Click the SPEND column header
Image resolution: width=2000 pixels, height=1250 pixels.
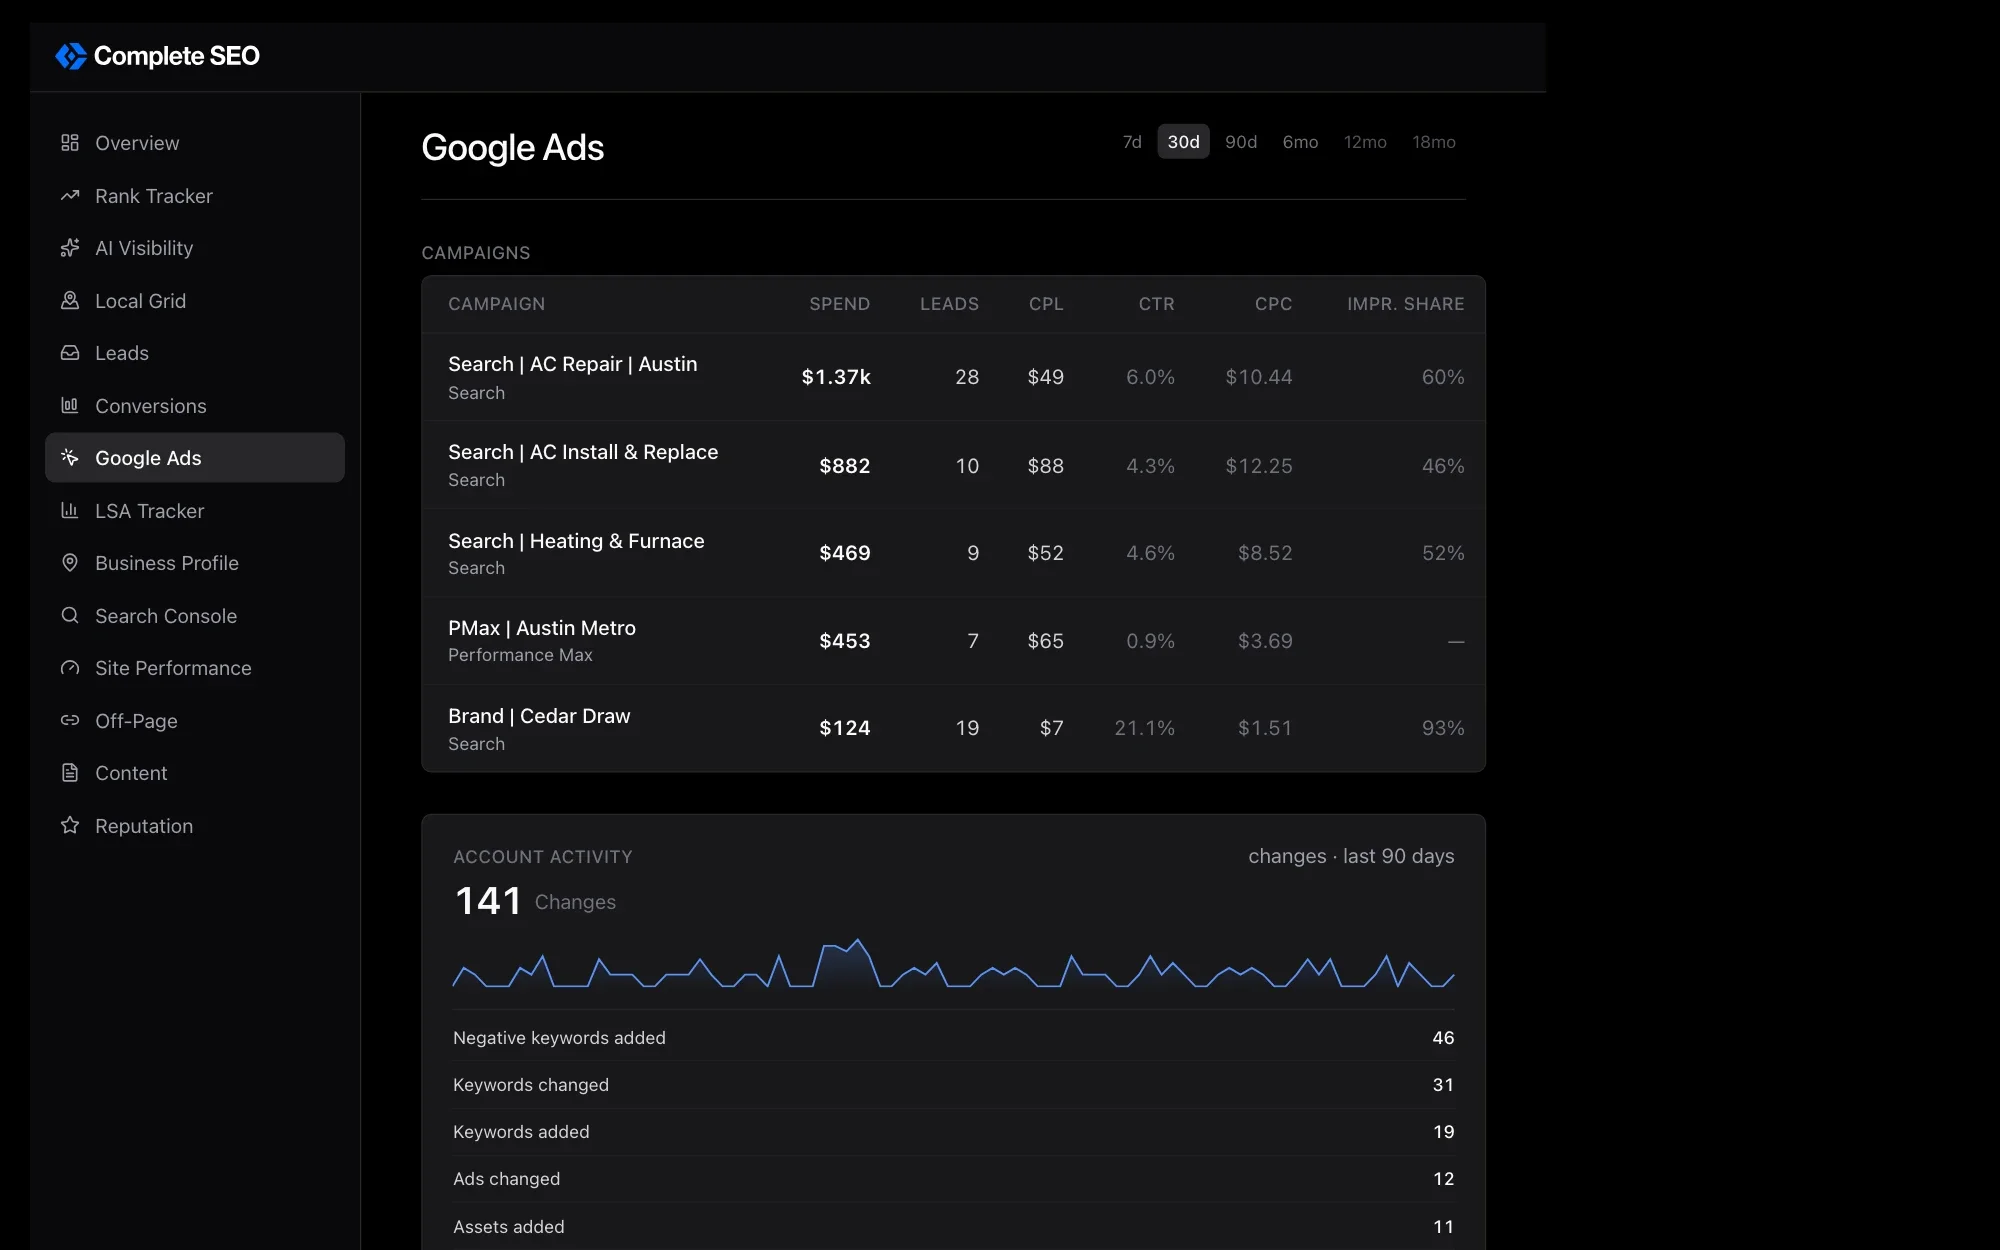click(839, 304)
